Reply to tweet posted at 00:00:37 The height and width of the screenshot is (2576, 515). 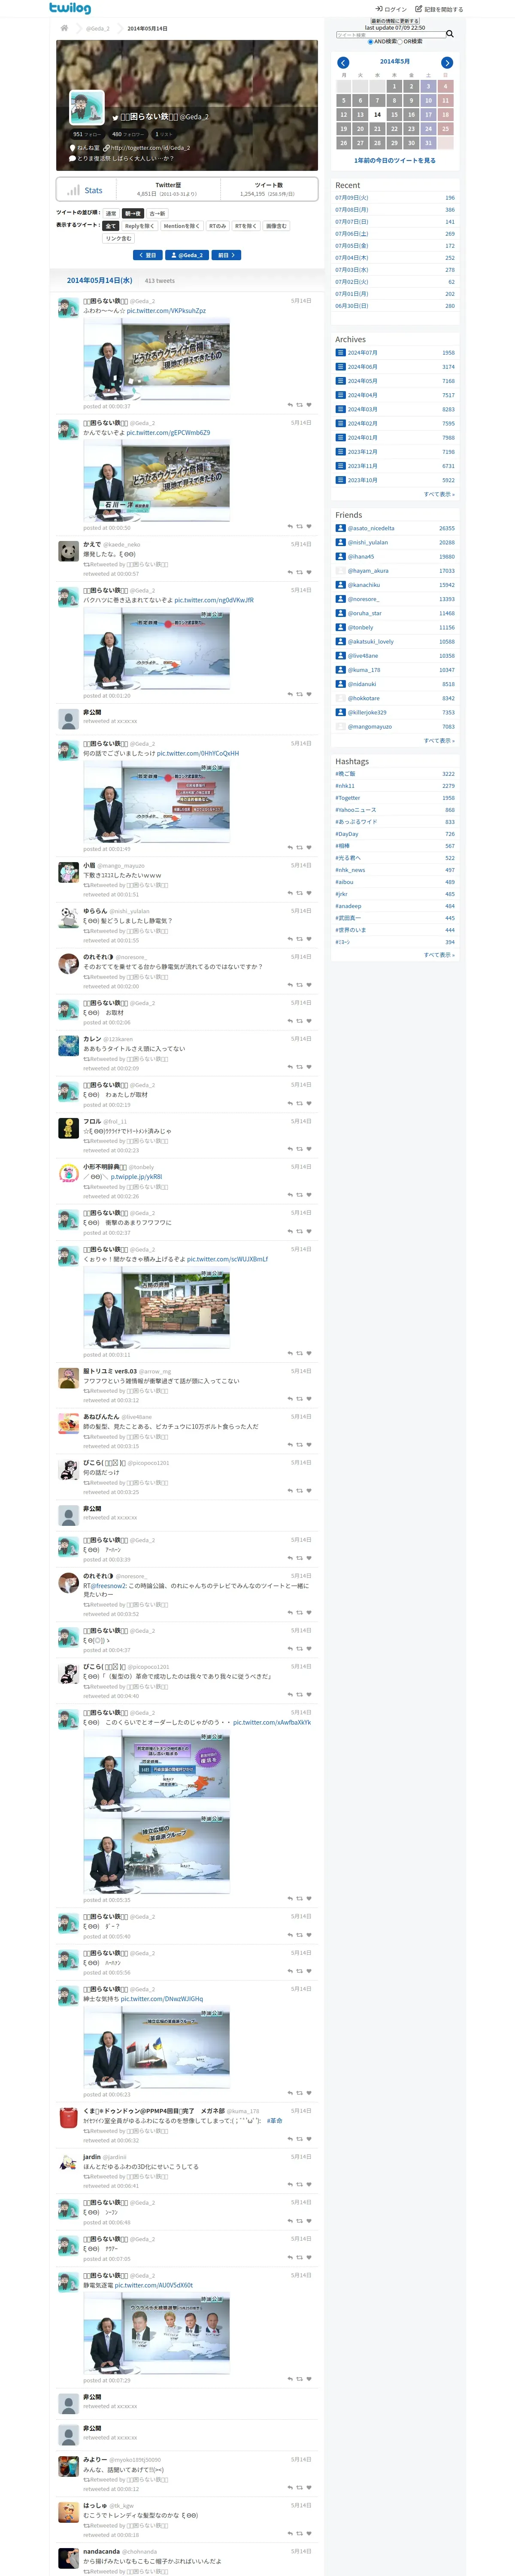[290, 405]
